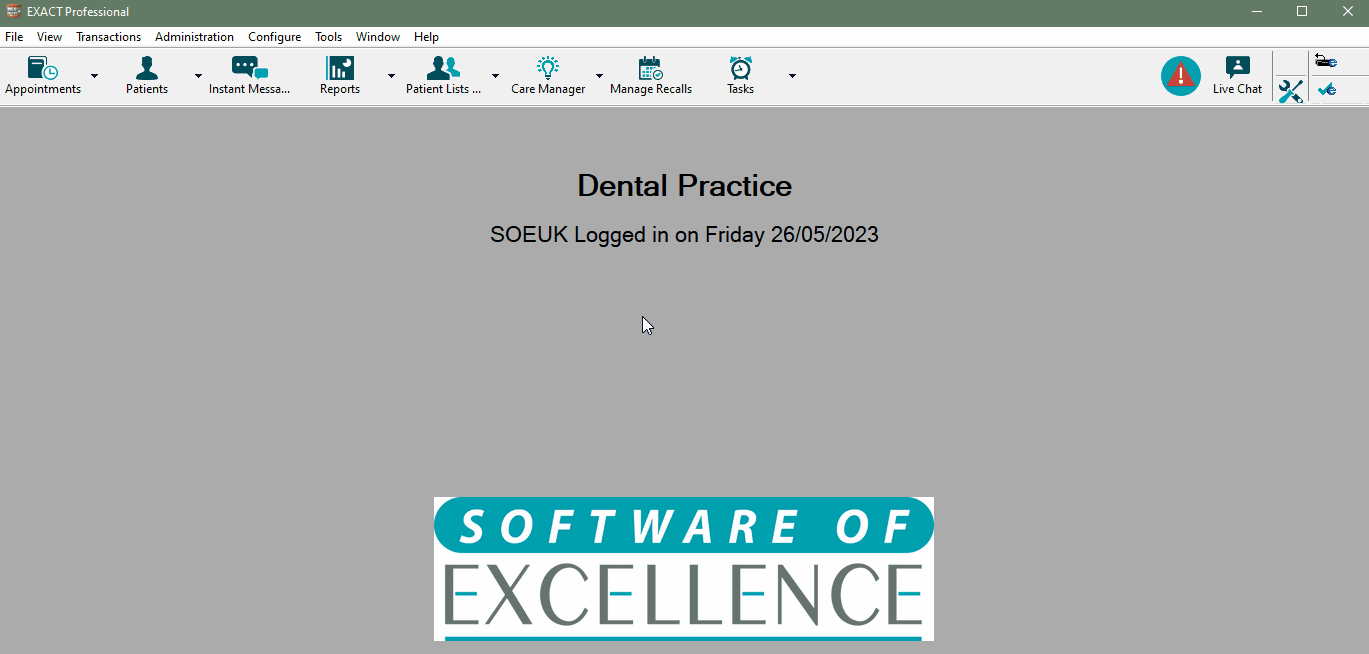The height and width of the screenshot is (654, 1369).
Task: Expand the Patient Lists dropdown arrow
Action: (495, 76)
